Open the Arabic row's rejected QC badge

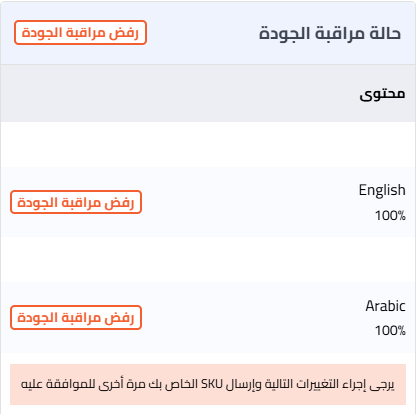pyautogui.click(x=76, y=317)
